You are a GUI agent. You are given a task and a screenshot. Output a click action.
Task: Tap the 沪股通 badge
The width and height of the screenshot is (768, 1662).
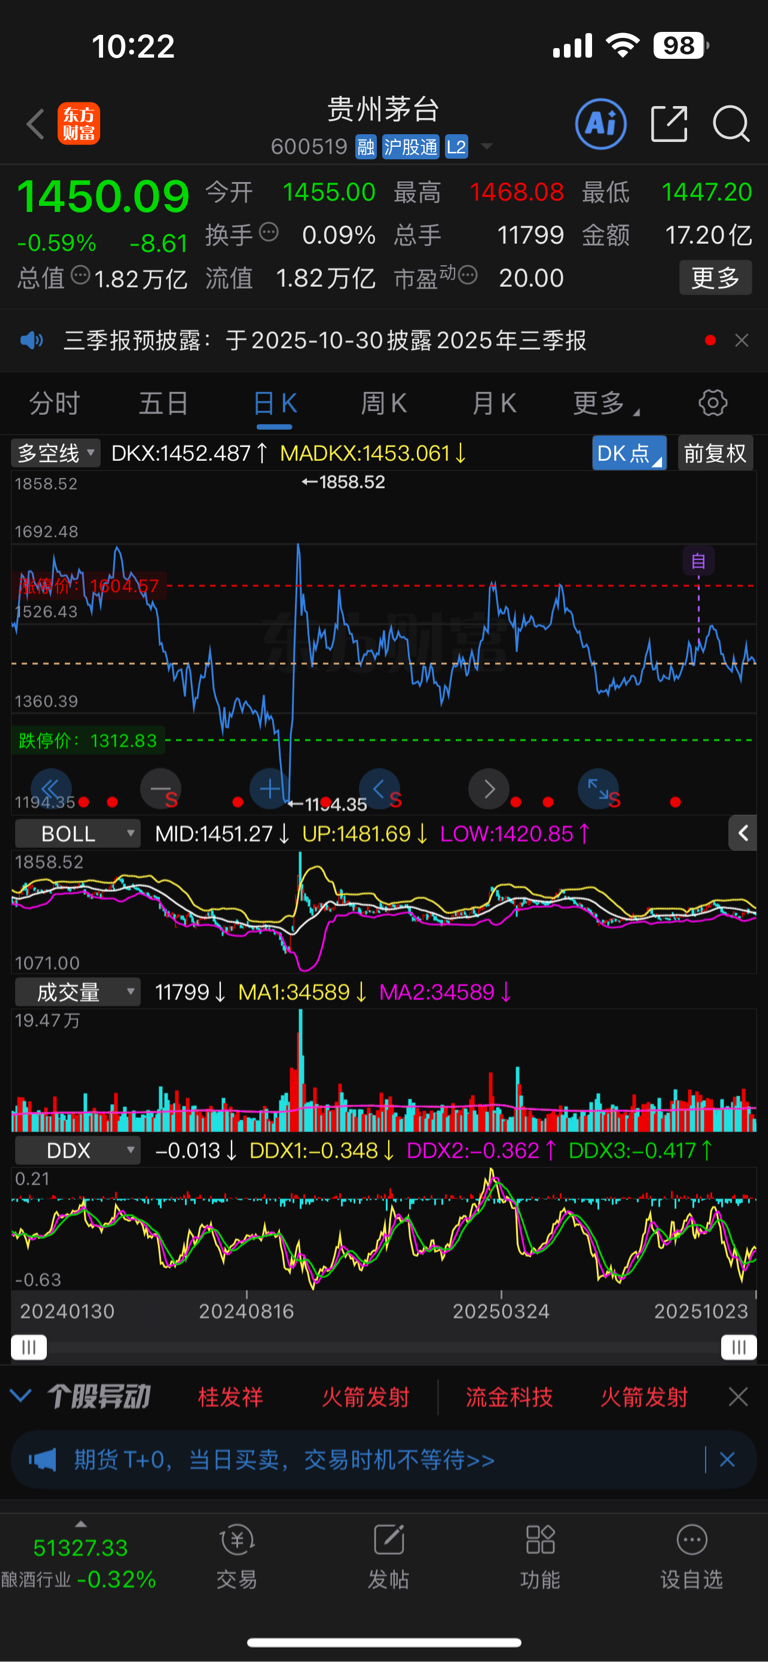[411, 147]
